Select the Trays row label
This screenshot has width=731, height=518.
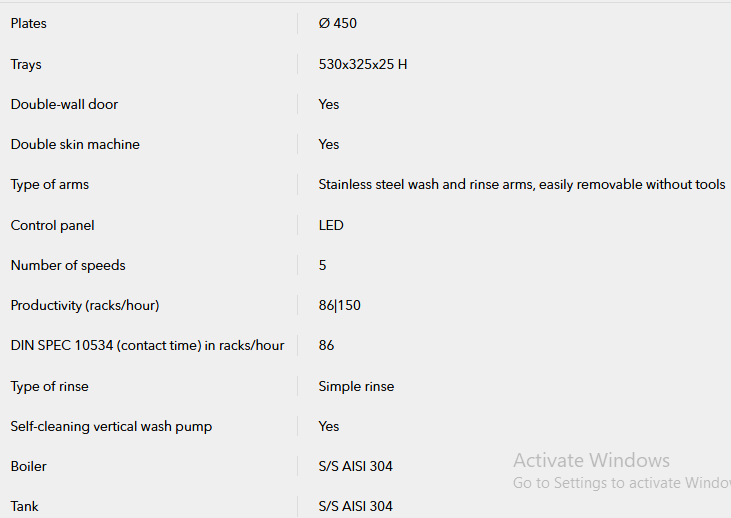pyautogui.click(x=26, y=64)
